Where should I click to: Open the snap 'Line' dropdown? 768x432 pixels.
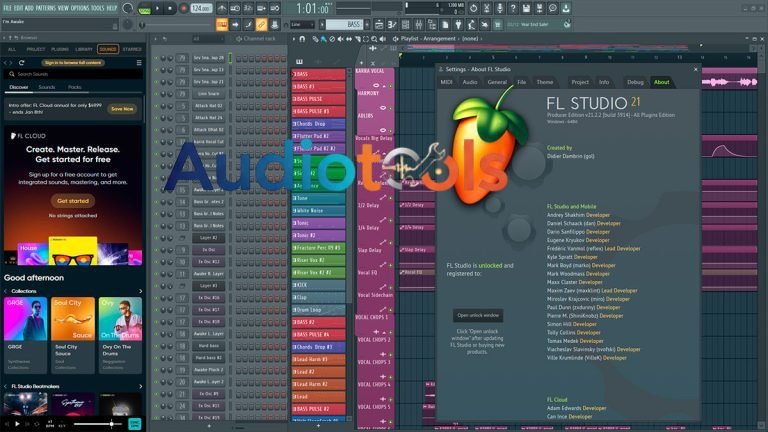302,24
